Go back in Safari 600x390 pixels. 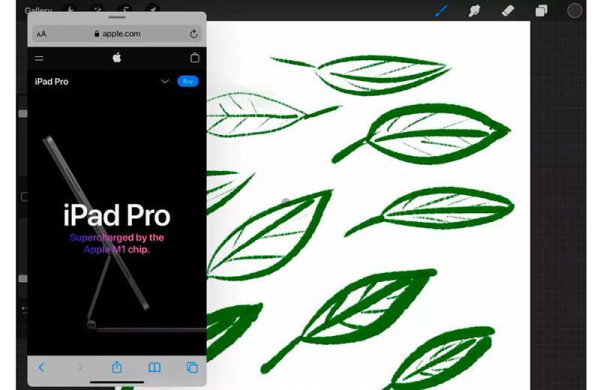[41, 368]
